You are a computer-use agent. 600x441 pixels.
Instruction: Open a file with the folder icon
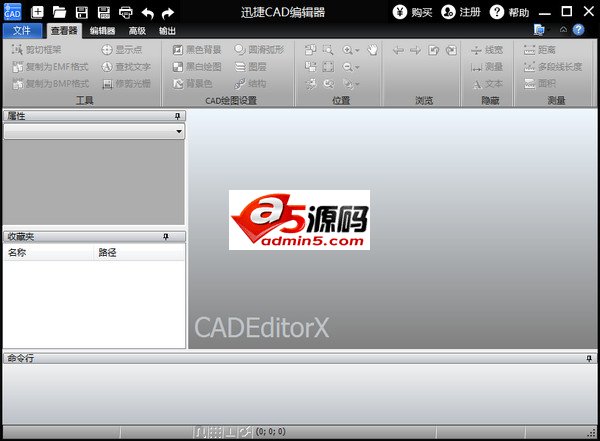[59, 12]
